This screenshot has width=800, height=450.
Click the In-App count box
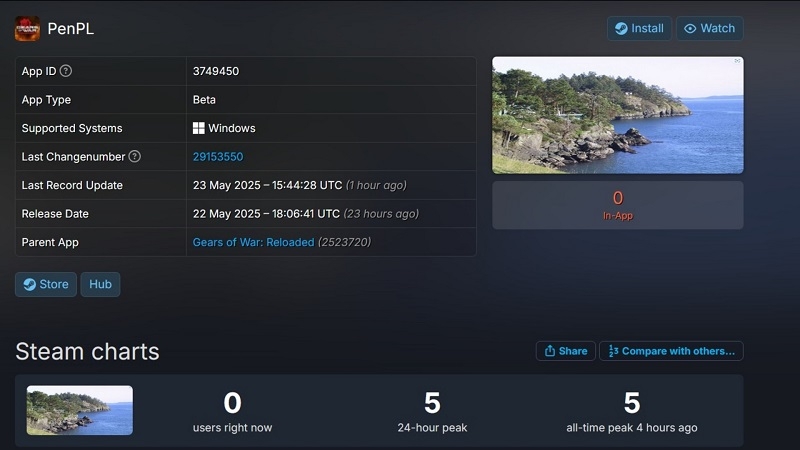coord(617,205)
